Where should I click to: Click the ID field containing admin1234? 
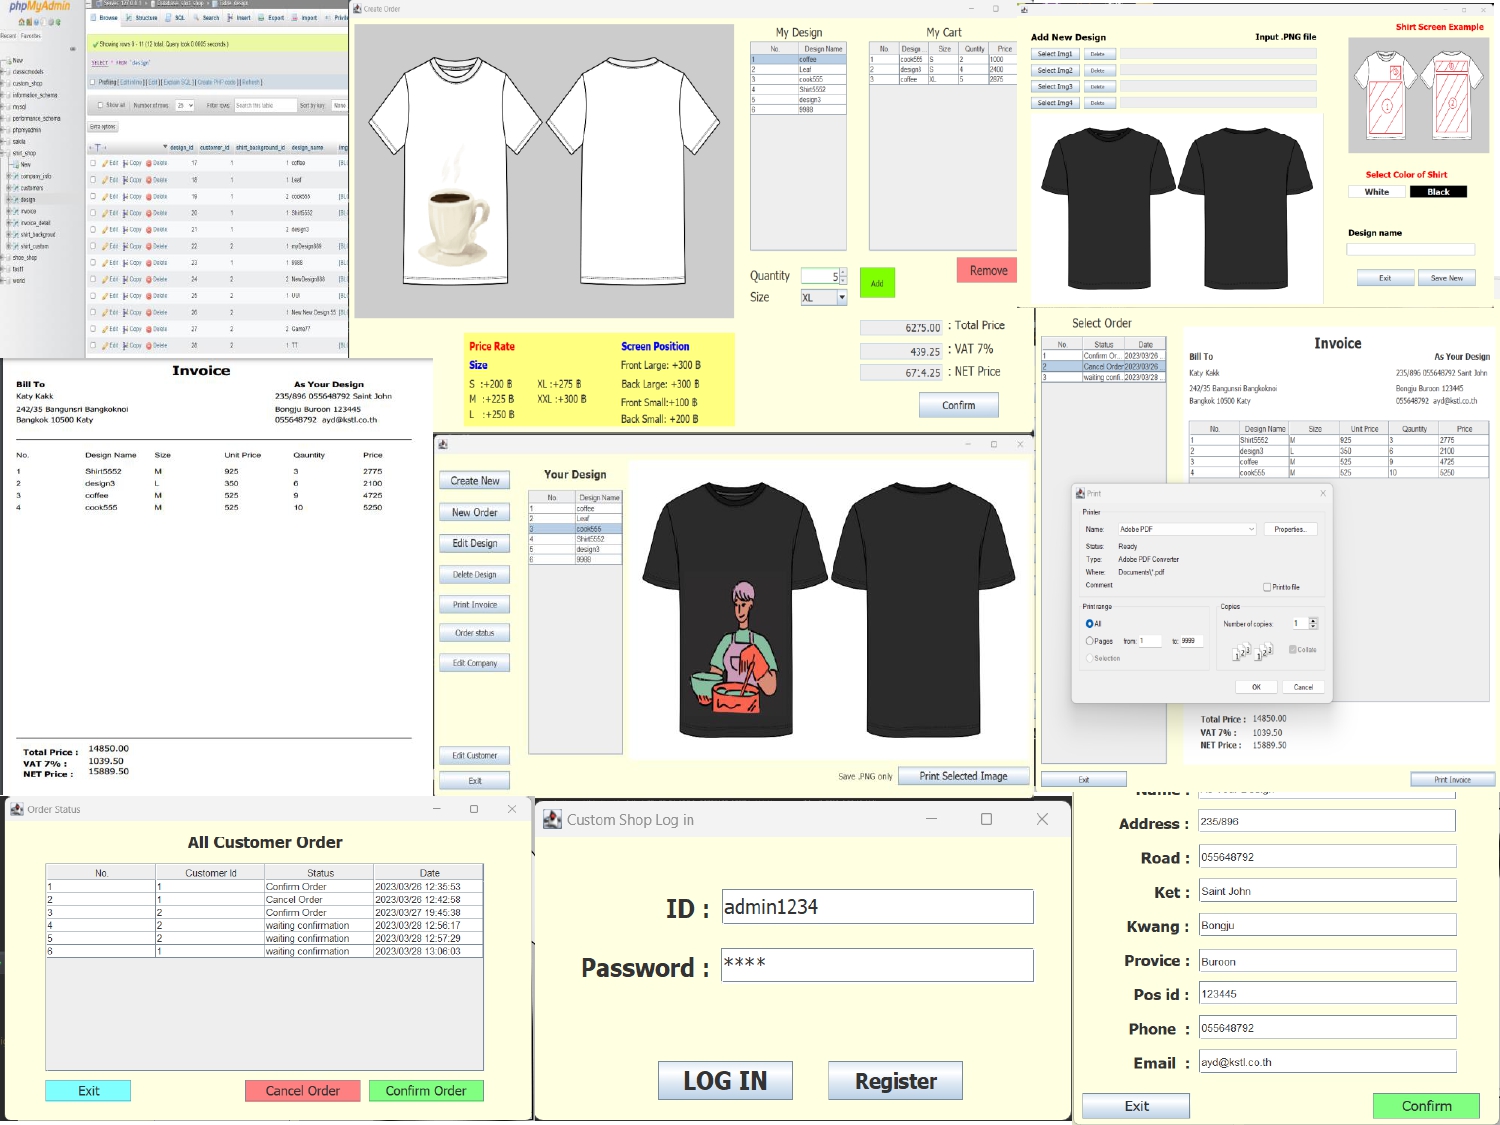click(x=877, y=907)
